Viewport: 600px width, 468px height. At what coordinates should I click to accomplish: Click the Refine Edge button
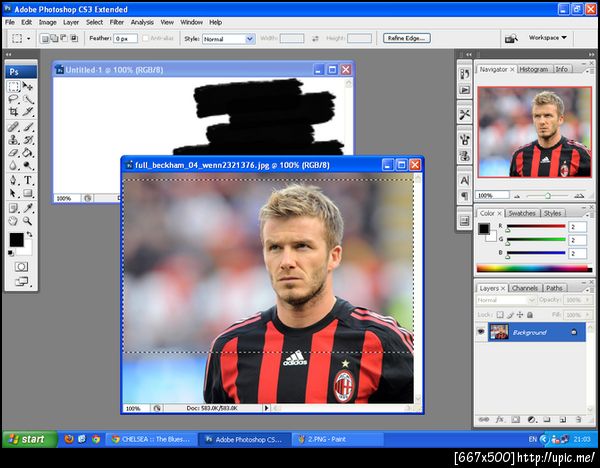406,38
